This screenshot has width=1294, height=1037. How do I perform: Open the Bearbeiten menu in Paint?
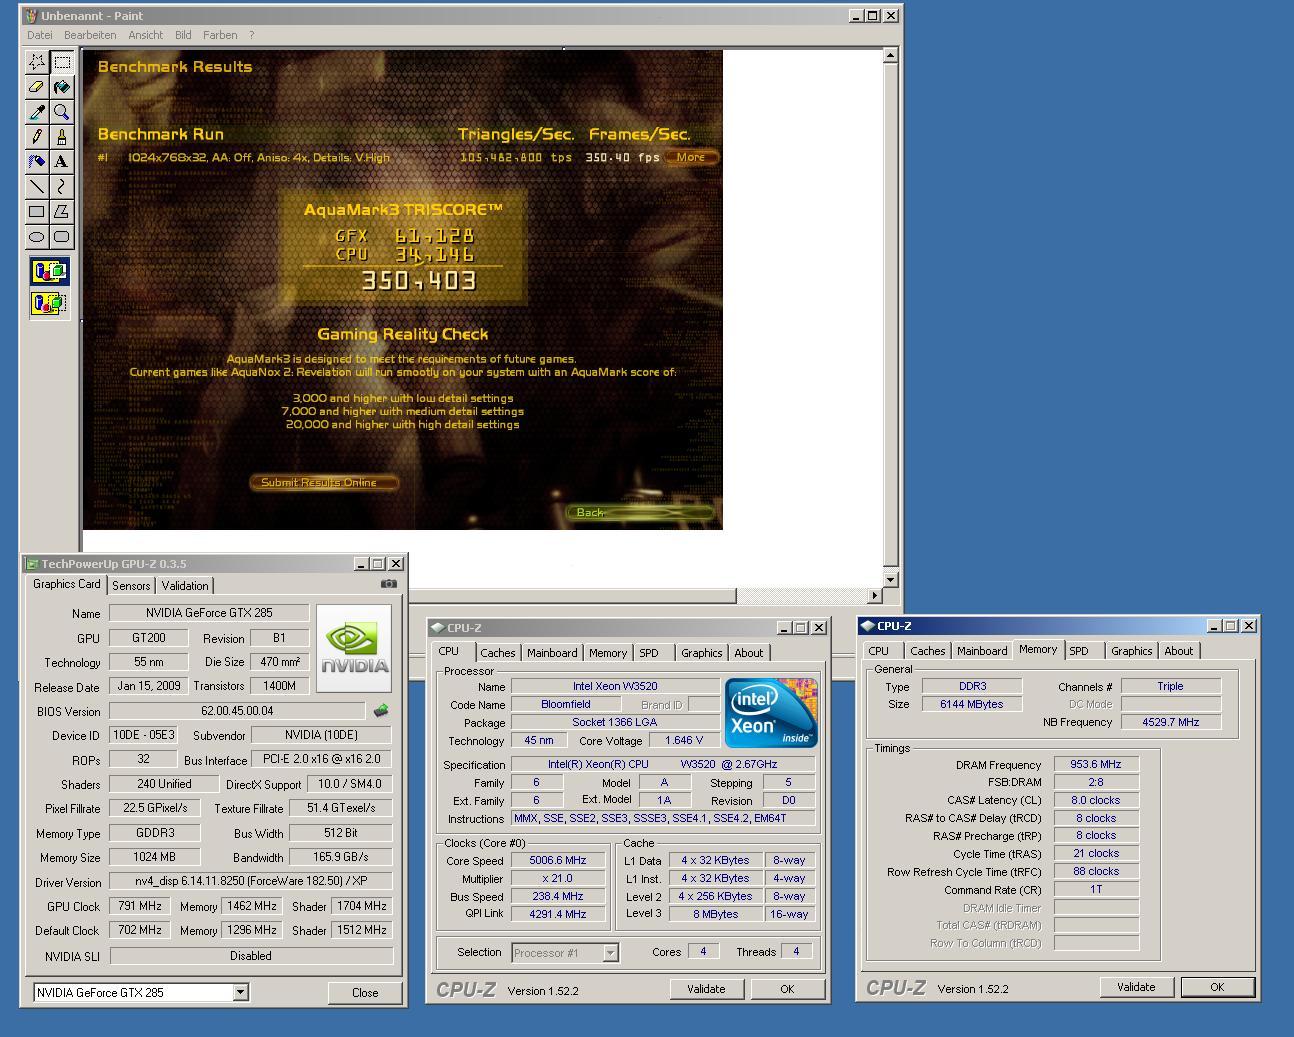pyautogui.click(x=90, y=35)
